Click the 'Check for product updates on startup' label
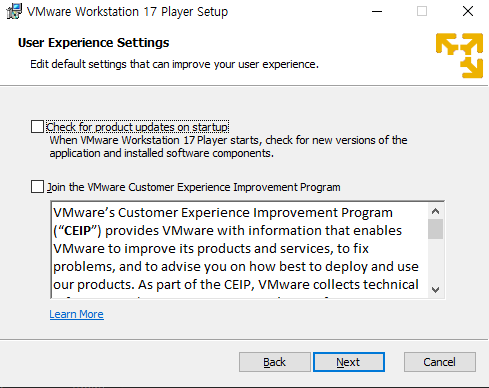 (x=137, y=127)
